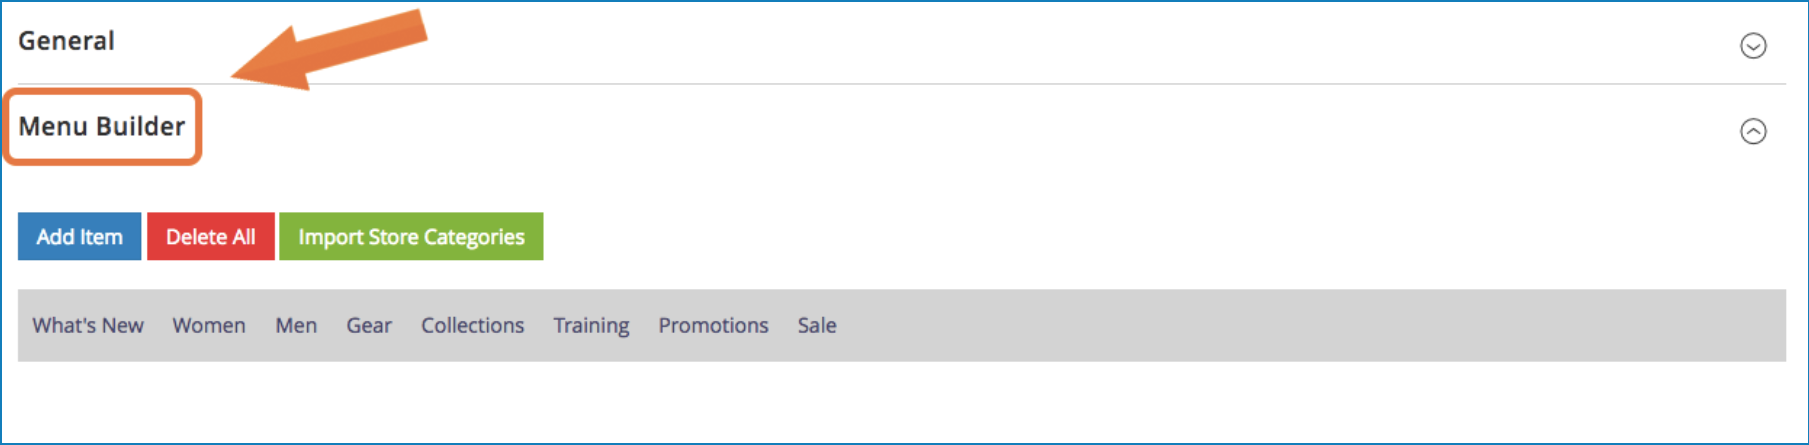Click empty gray area of menu bar
1809x445 pixels.
click(1300, 325)
